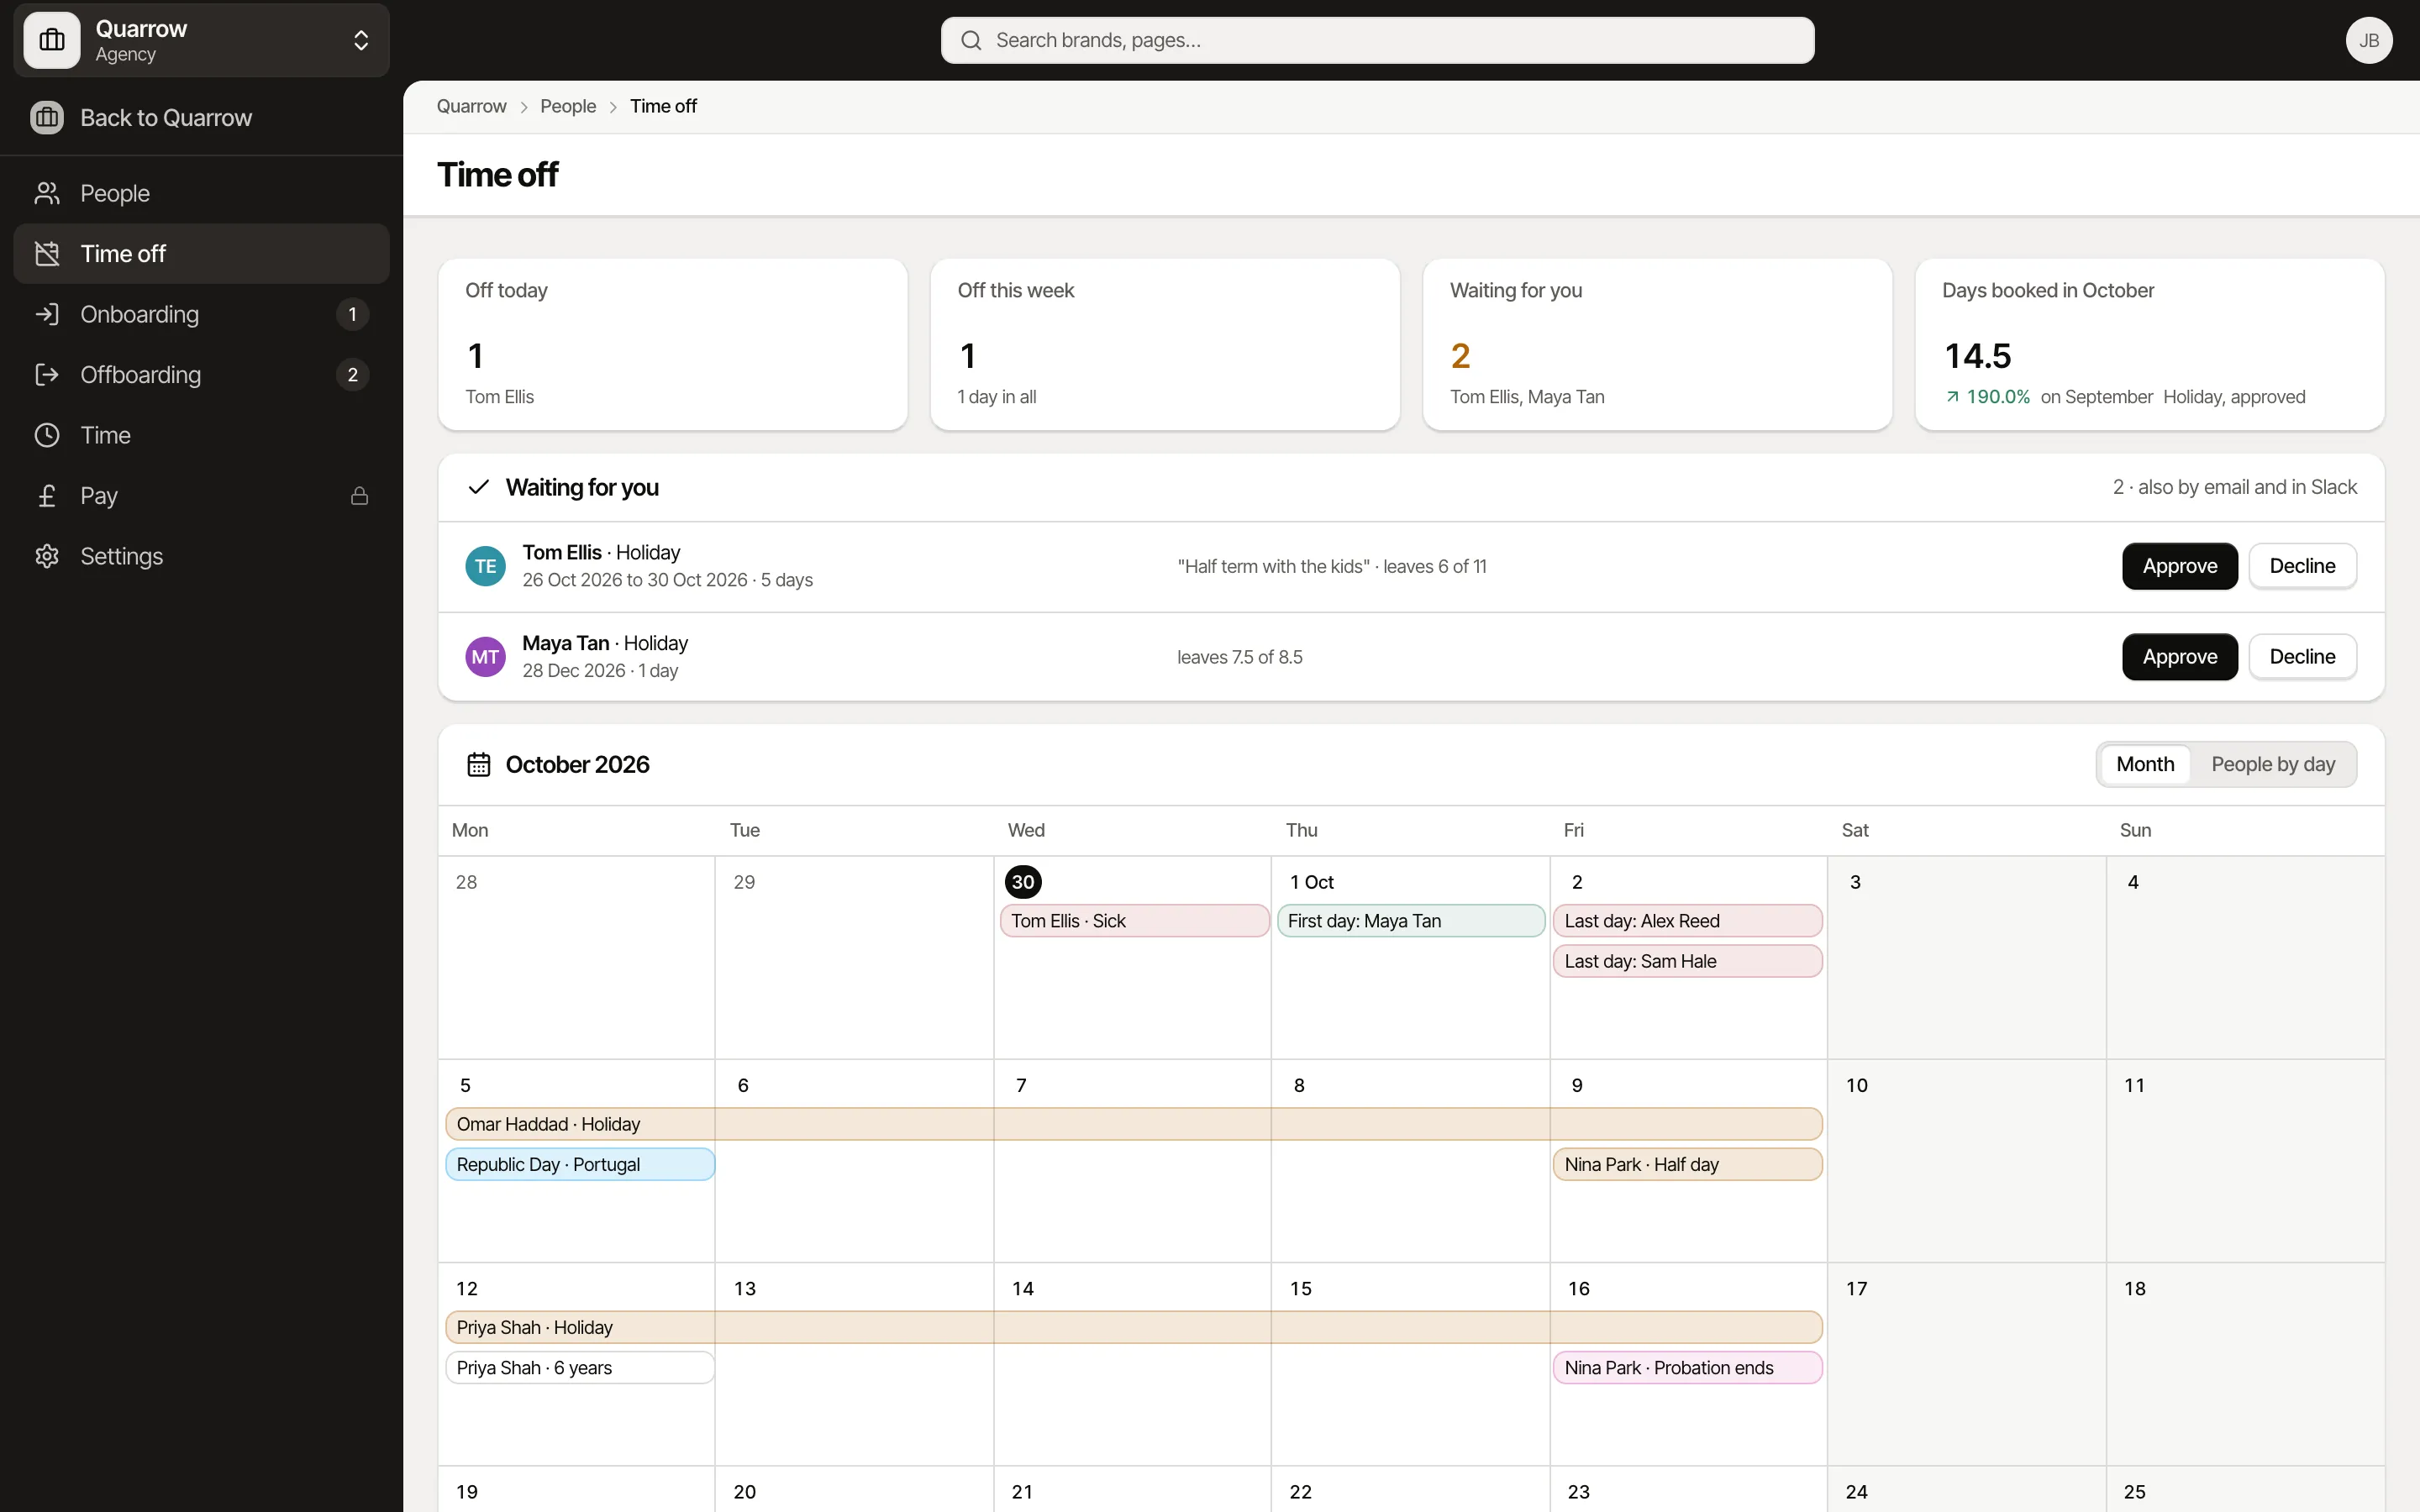Click the lock icon beside Pay
Image resolution: width=2420 pixels, height=1512 pixels.
pyautogui.click(x=360, y=496)
